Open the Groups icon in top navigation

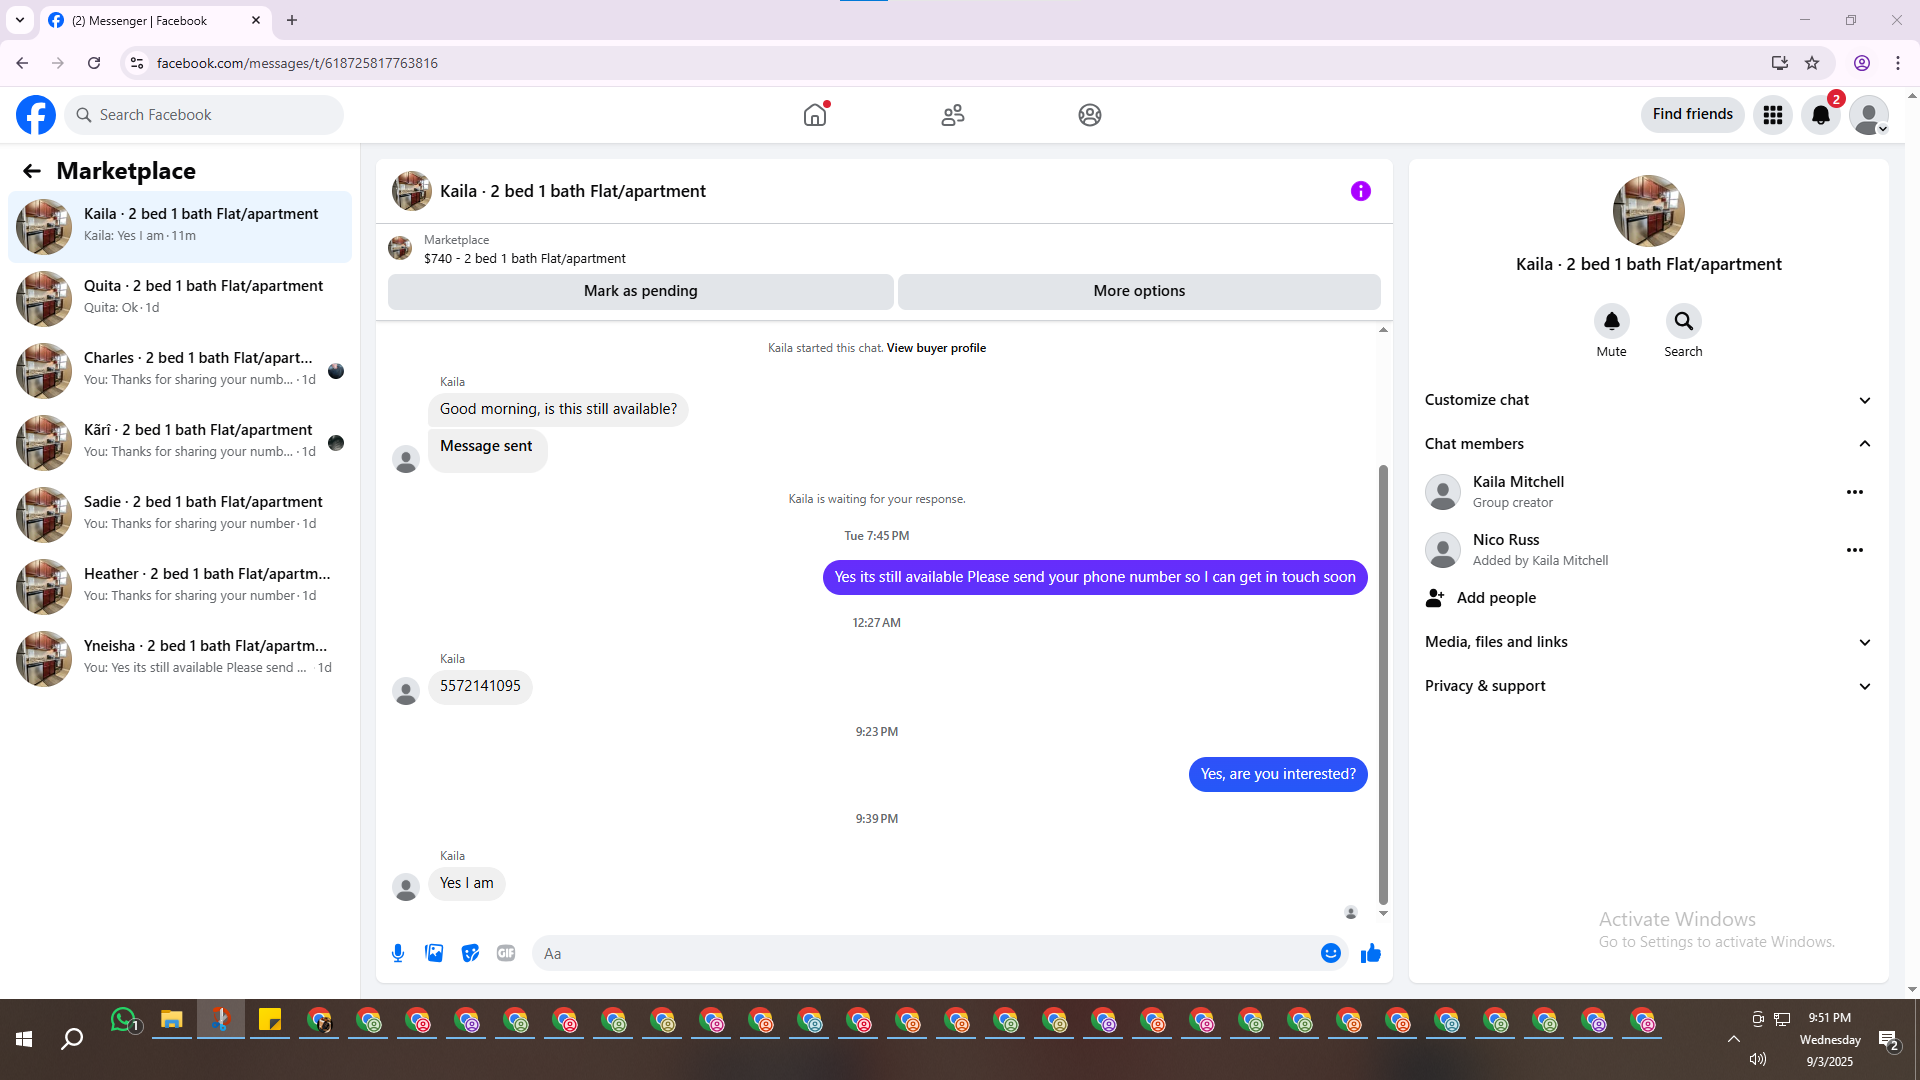[x=1090, y=115]
